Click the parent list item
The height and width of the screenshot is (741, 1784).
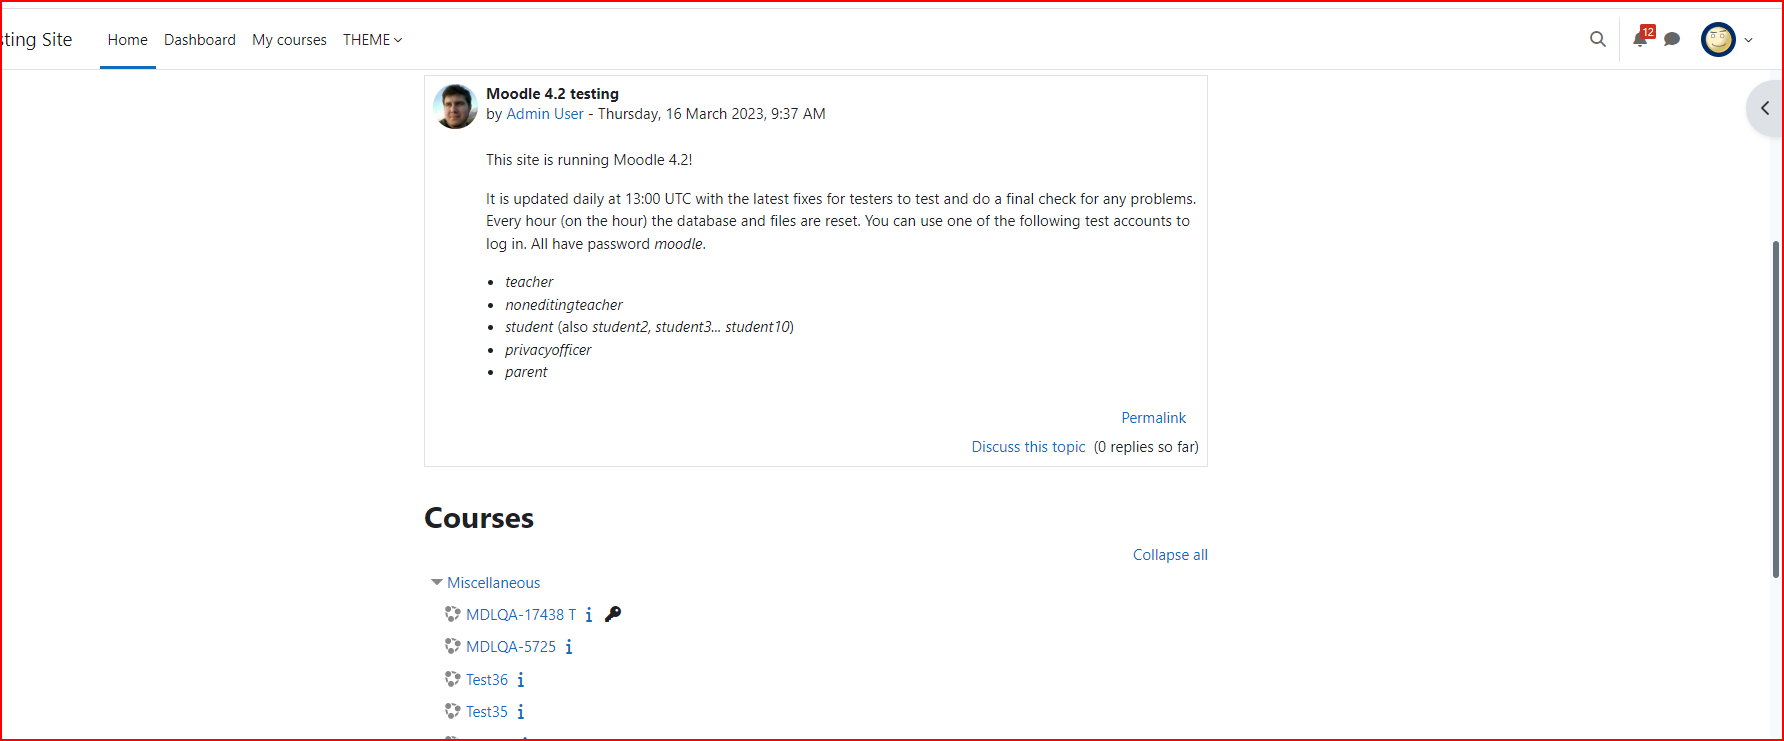point(526,372)
